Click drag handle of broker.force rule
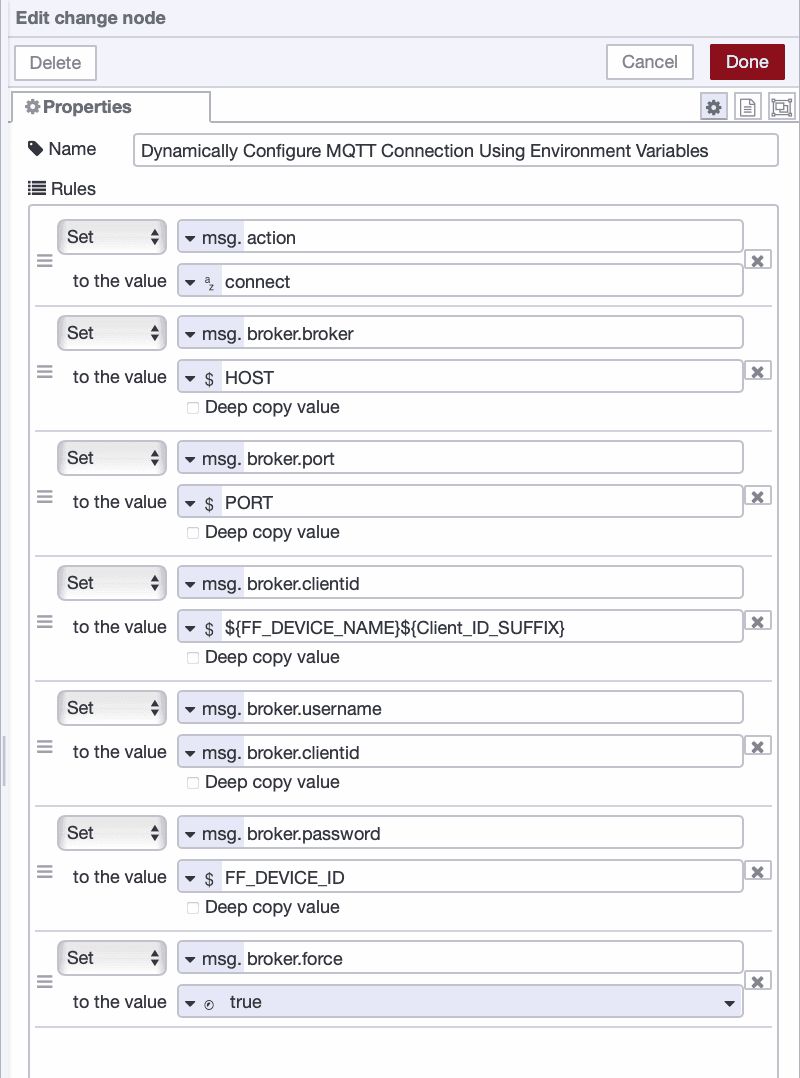Viewport: 800px width, 1078px height. pos(44,981)
